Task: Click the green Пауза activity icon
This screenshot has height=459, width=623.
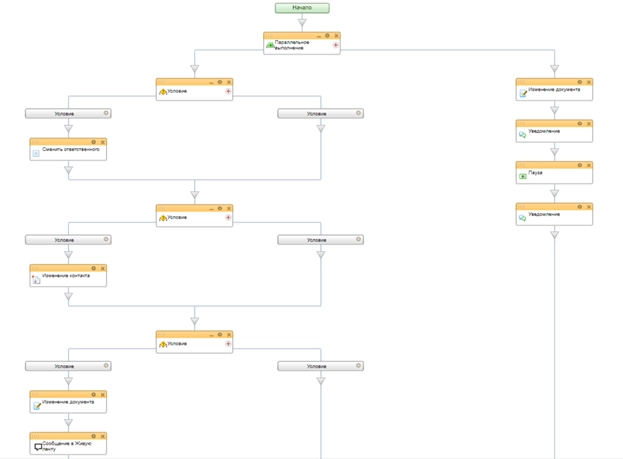Action: (x=523, y=176)
